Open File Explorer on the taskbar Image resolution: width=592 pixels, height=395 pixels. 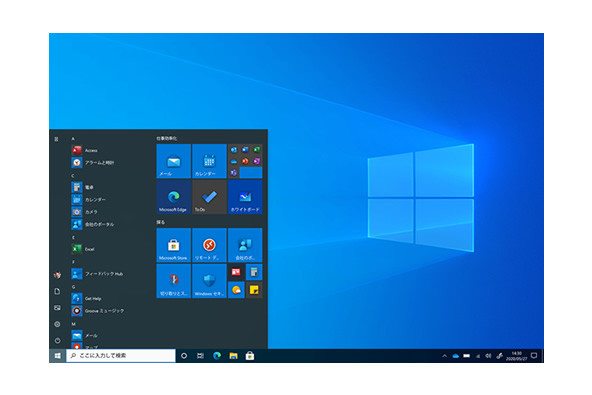click(x=233, y=356)
